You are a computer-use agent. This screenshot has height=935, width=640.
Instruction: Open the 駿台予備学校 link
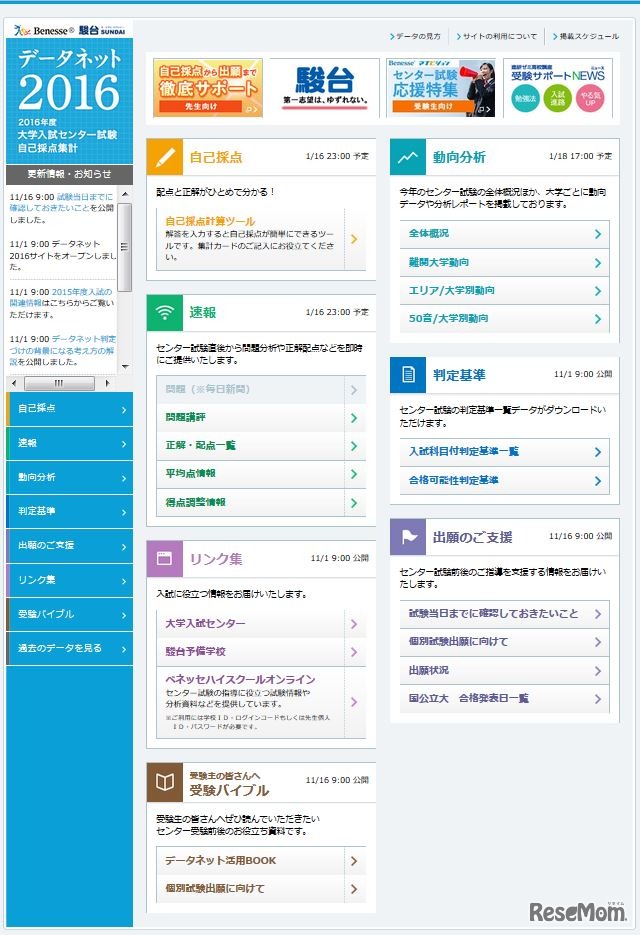pyautogui.click(x=261, y=652)
